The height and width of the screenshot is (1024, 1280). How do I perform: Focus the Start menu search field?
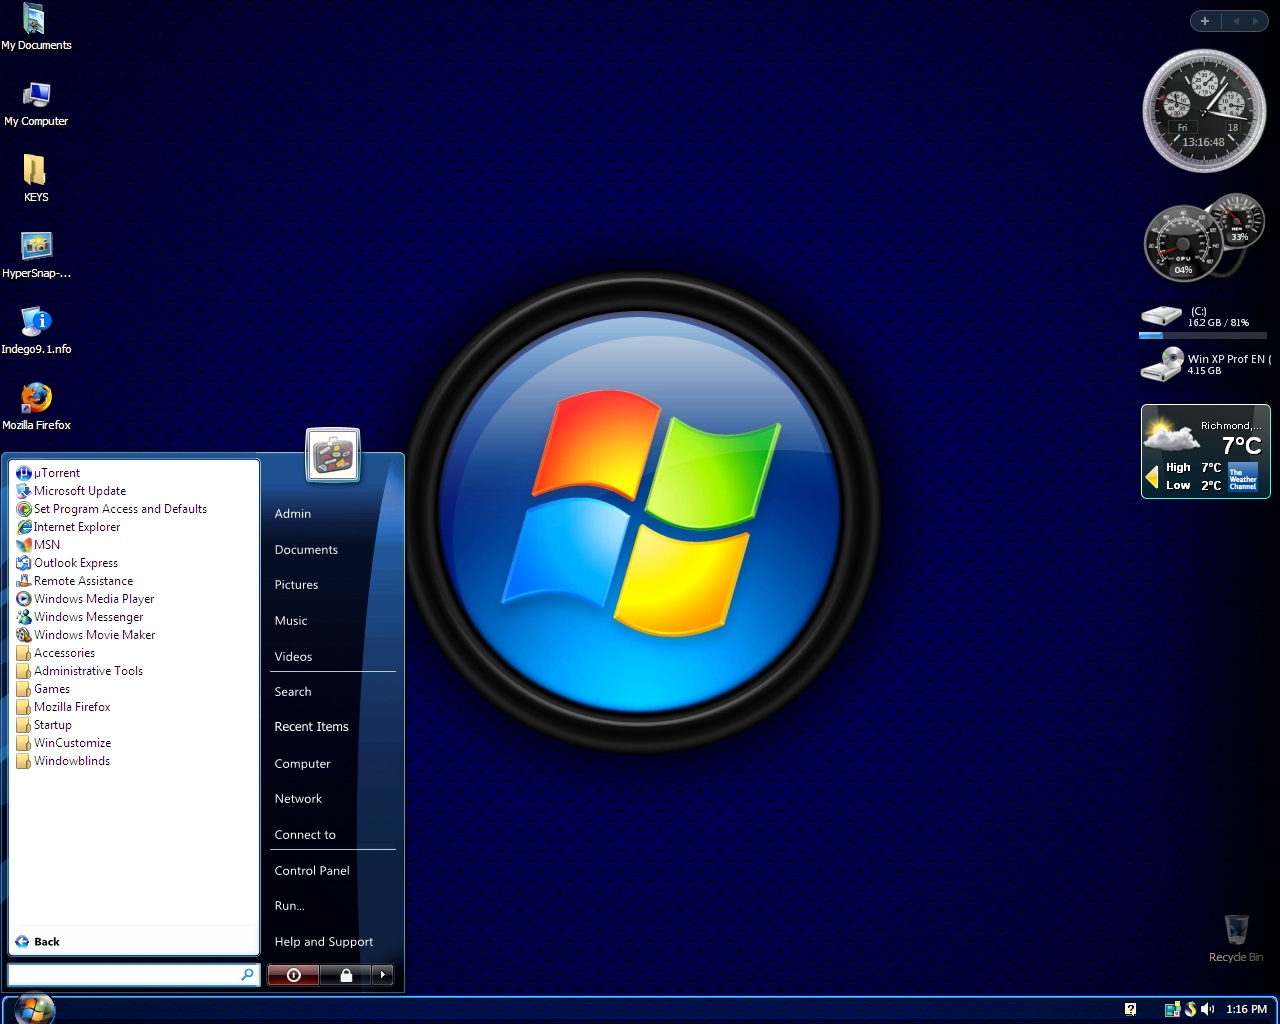(x=133, y=974)
